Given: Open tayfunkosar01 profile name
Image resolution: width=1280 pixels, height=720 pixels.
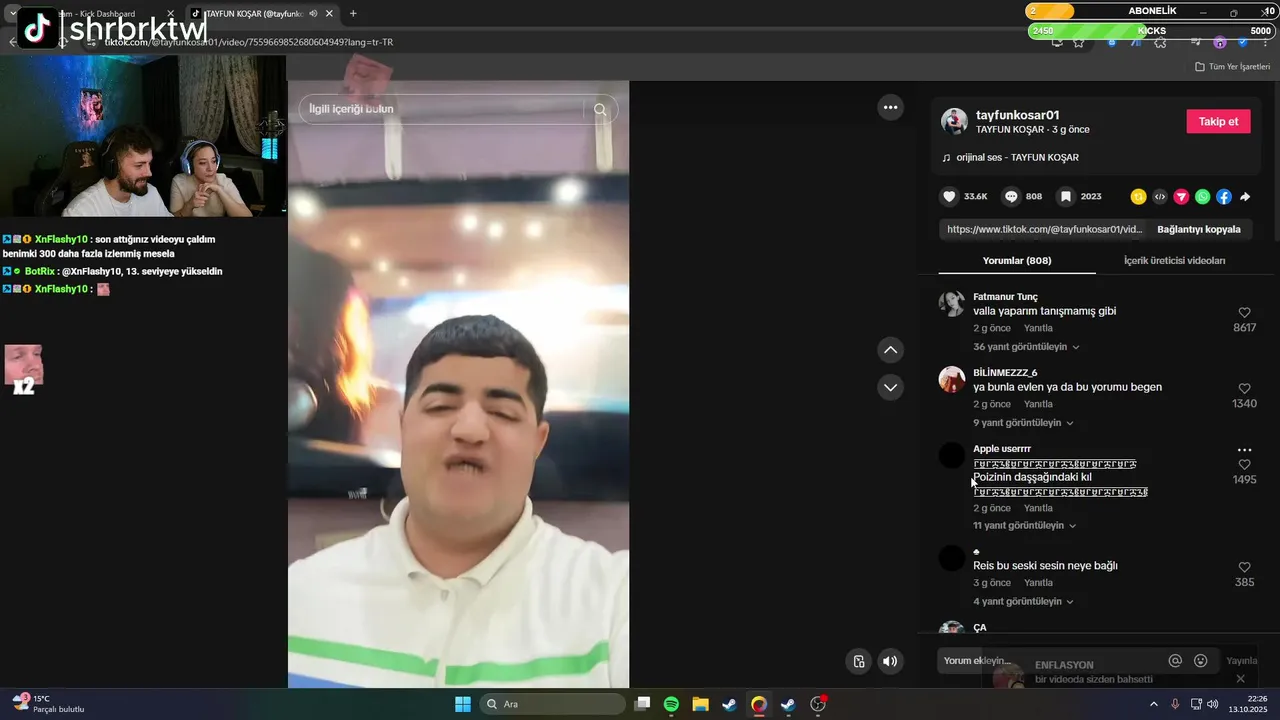Looking at the screenshot, I should tap(1017, 115).
